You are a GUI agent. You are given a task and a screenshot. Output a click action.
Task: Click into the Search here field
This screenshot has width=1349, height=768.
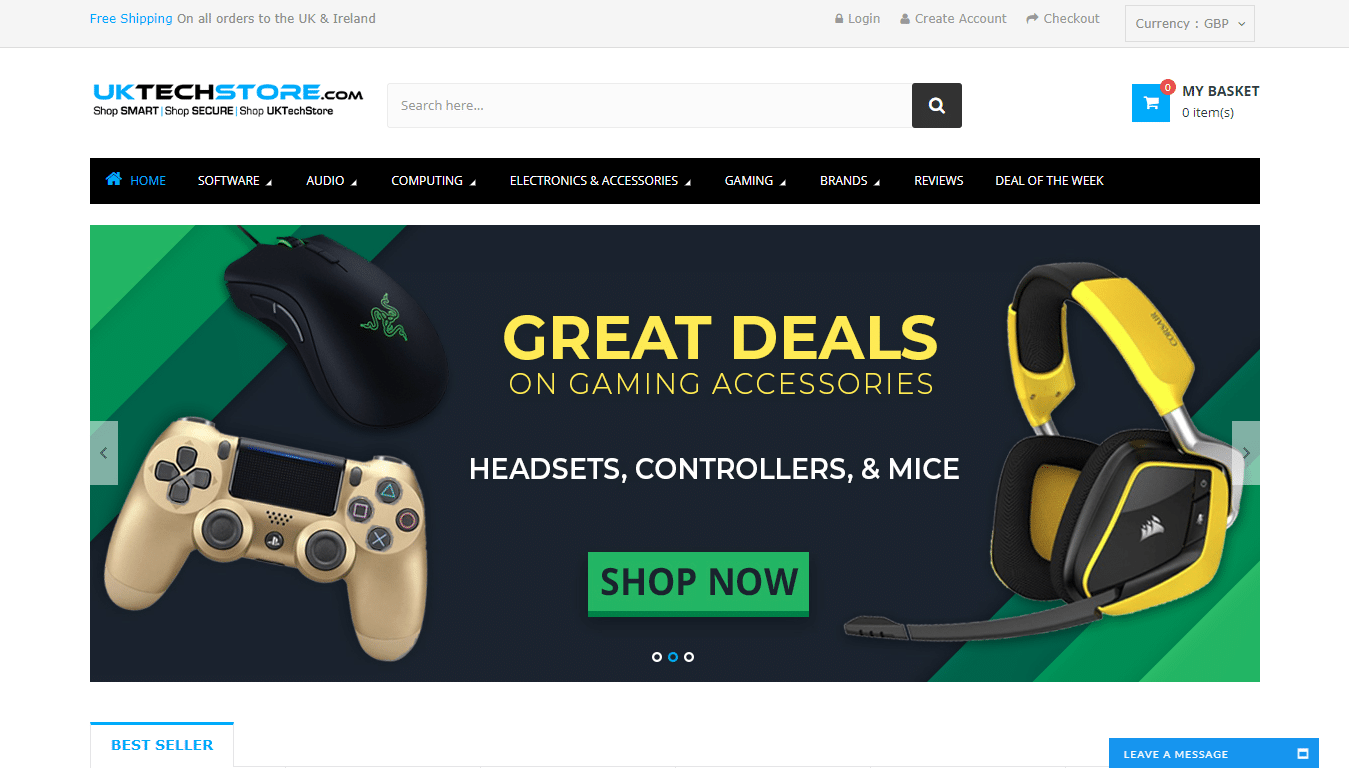tap(649, 105)
